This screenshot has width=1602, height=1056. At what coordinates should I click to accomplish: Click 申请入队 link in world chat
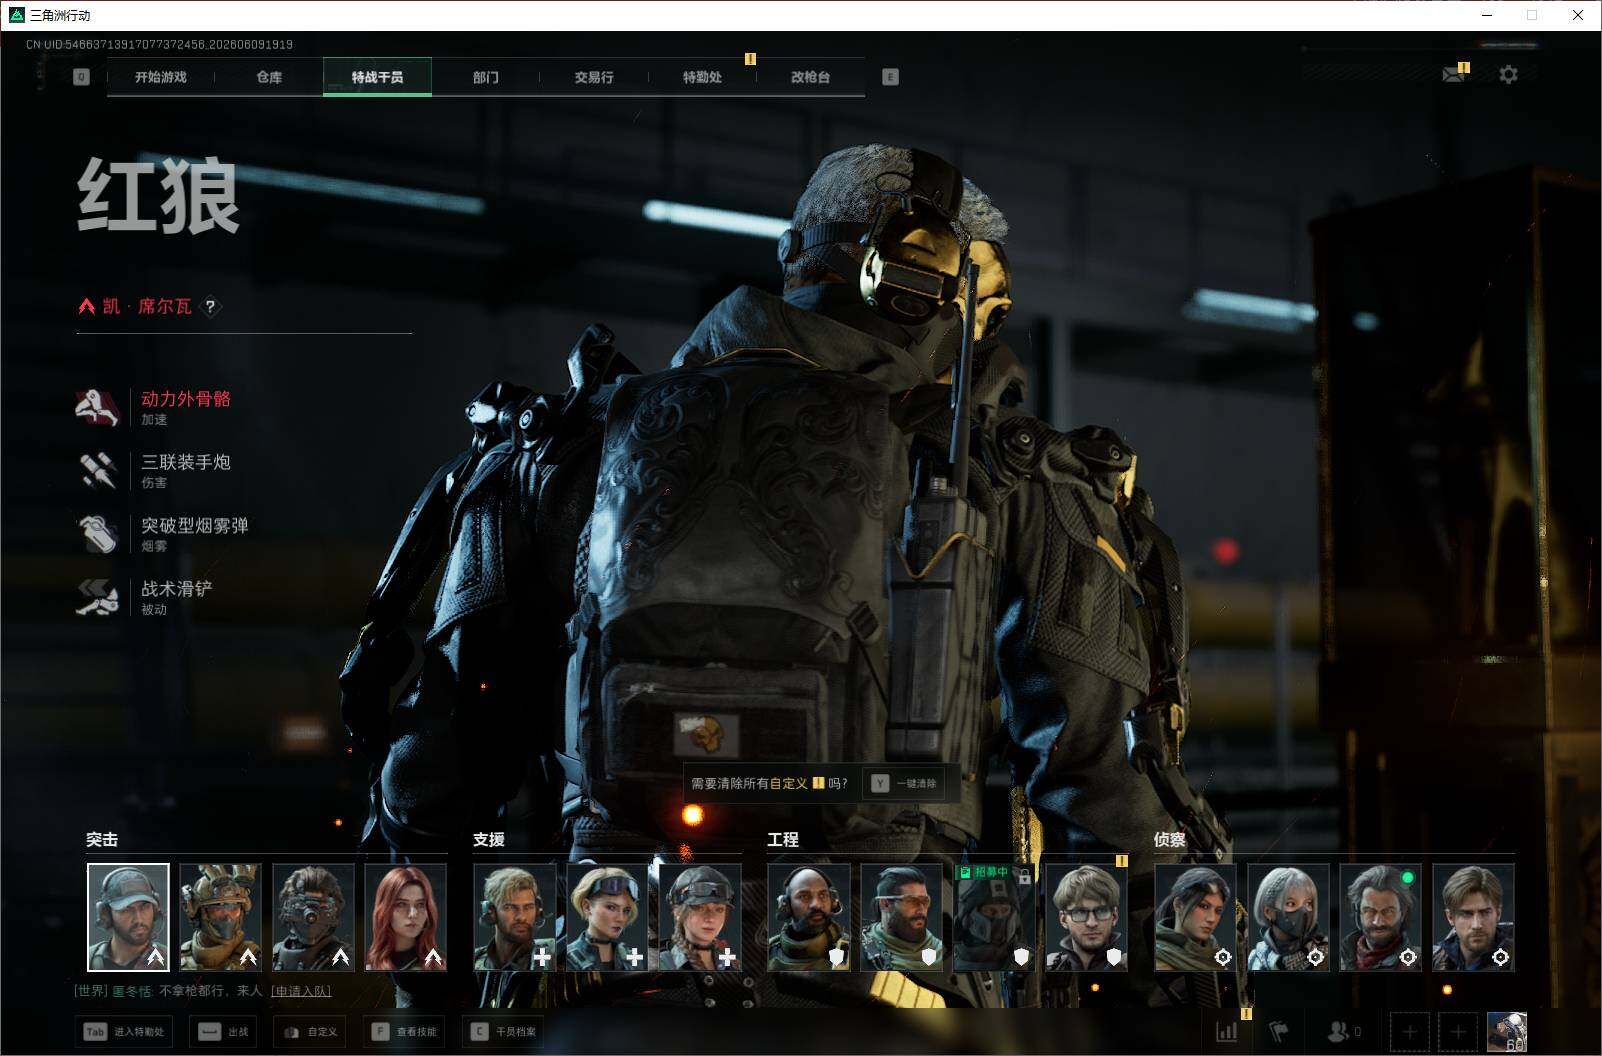click(x=301, y=991)
